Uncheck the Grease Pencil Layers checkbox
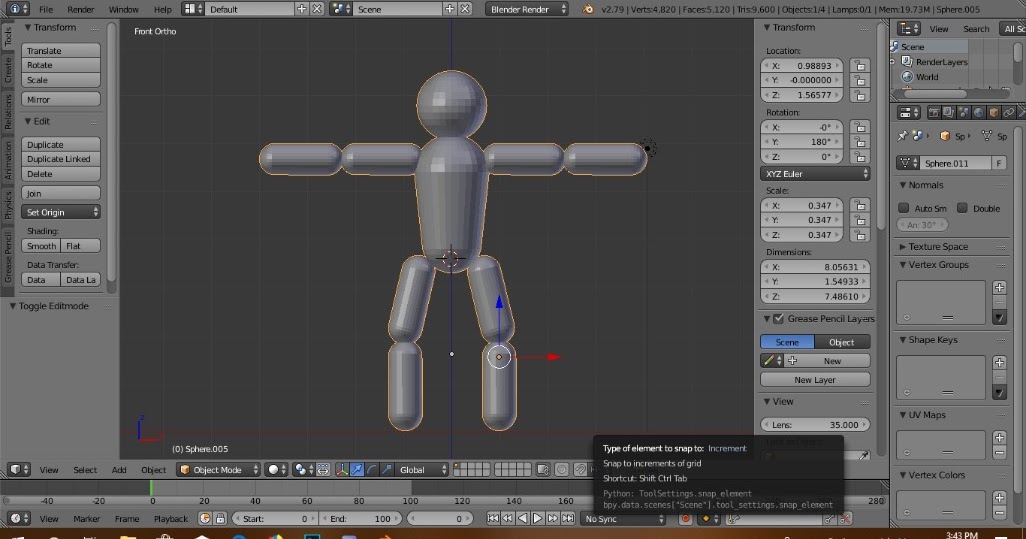This screenshot has width=1026, height=539. 779,319
